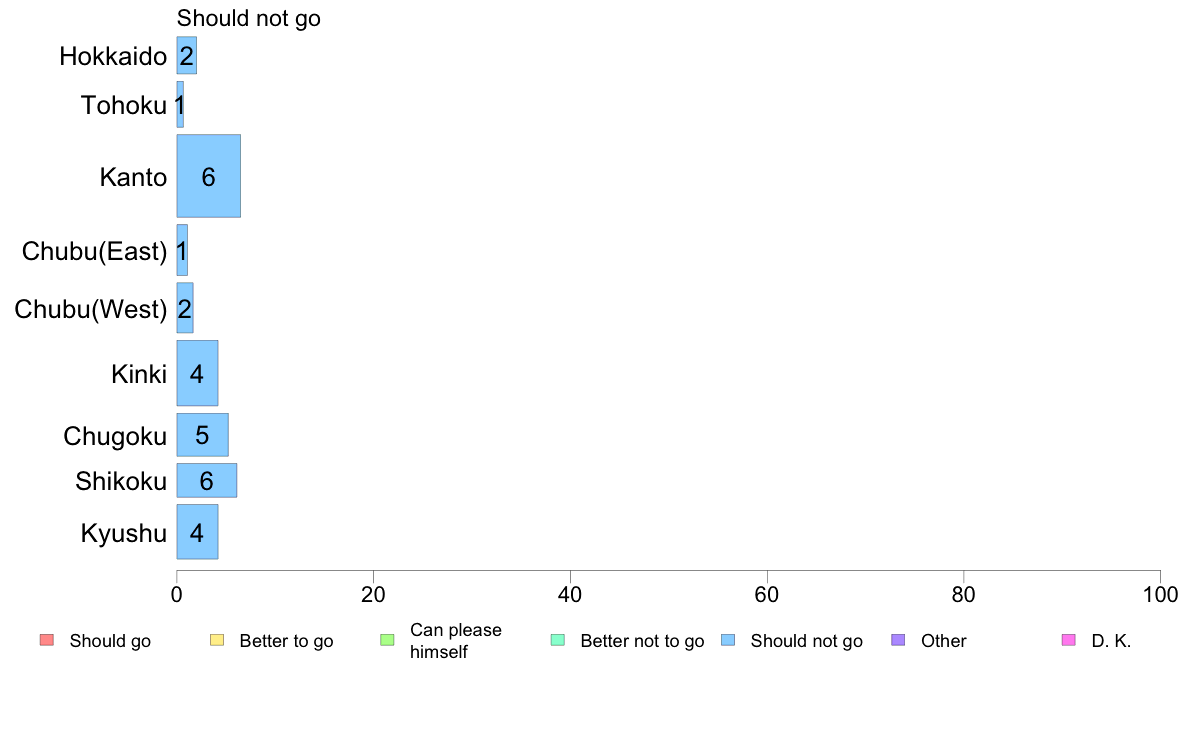The height and width of the screenshot is (736, 1188).
Task: Click the Tohoku row label
Action: point(123,105)
